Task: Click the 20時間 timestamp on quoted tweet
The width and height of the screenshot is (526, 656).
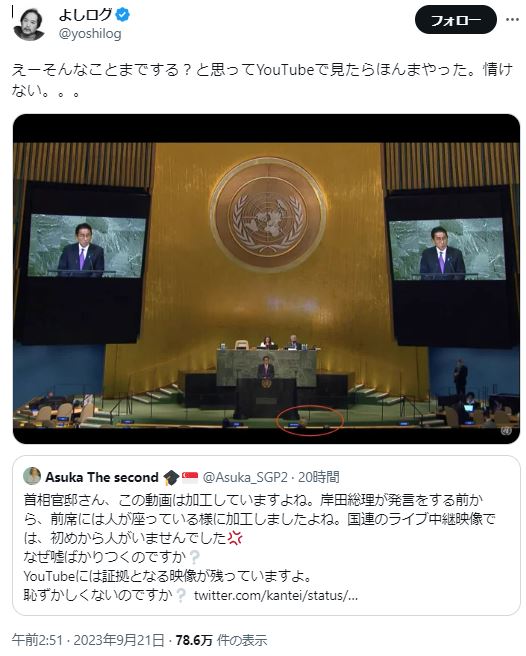Action: 318,477
